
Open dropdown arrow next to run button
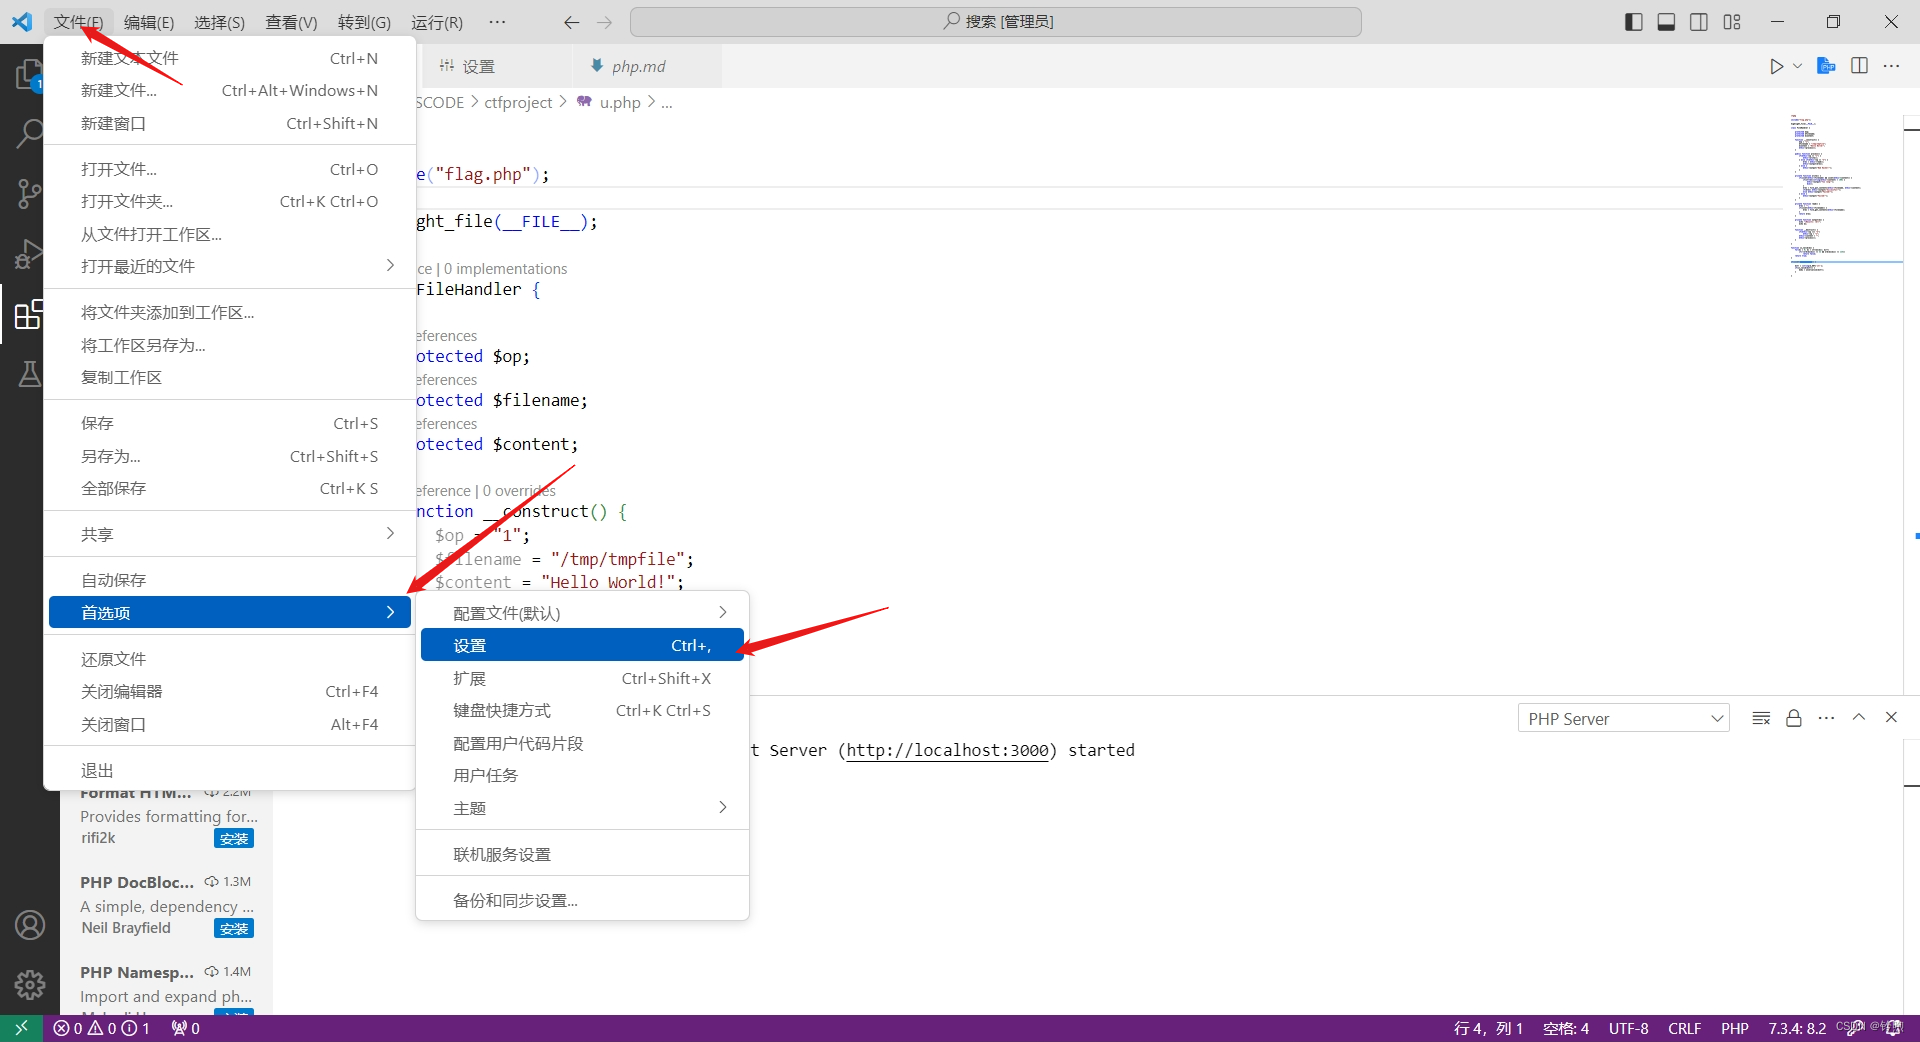tap(1797, 66)
